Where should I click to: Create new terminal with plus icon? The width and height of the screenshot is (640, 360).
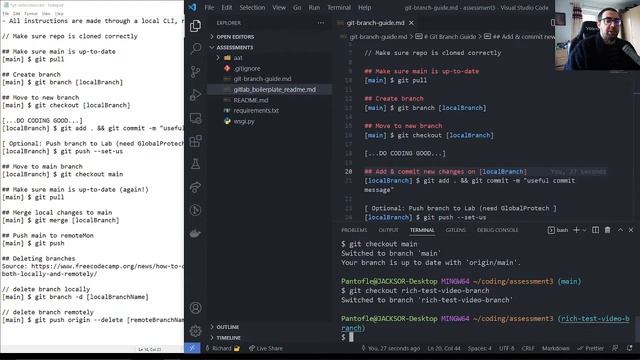pyautogui.click(x=576, y=230)
